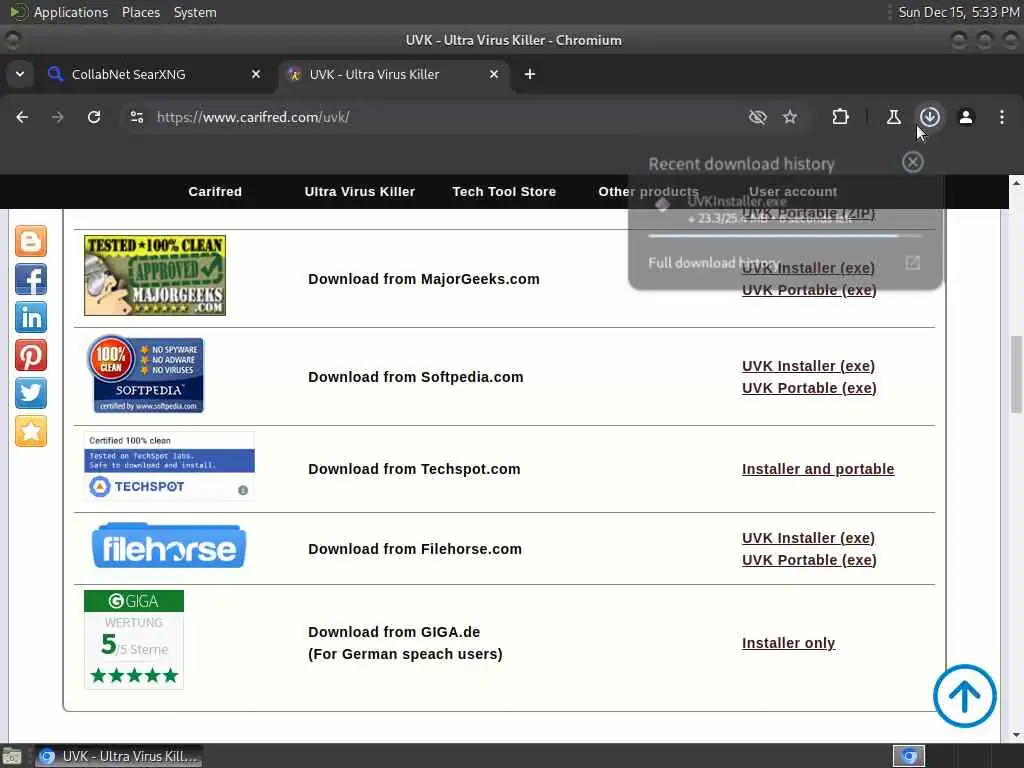
Task: Switch to the CollabNet SearXNG tab
Action: click(x=155, y=74)
